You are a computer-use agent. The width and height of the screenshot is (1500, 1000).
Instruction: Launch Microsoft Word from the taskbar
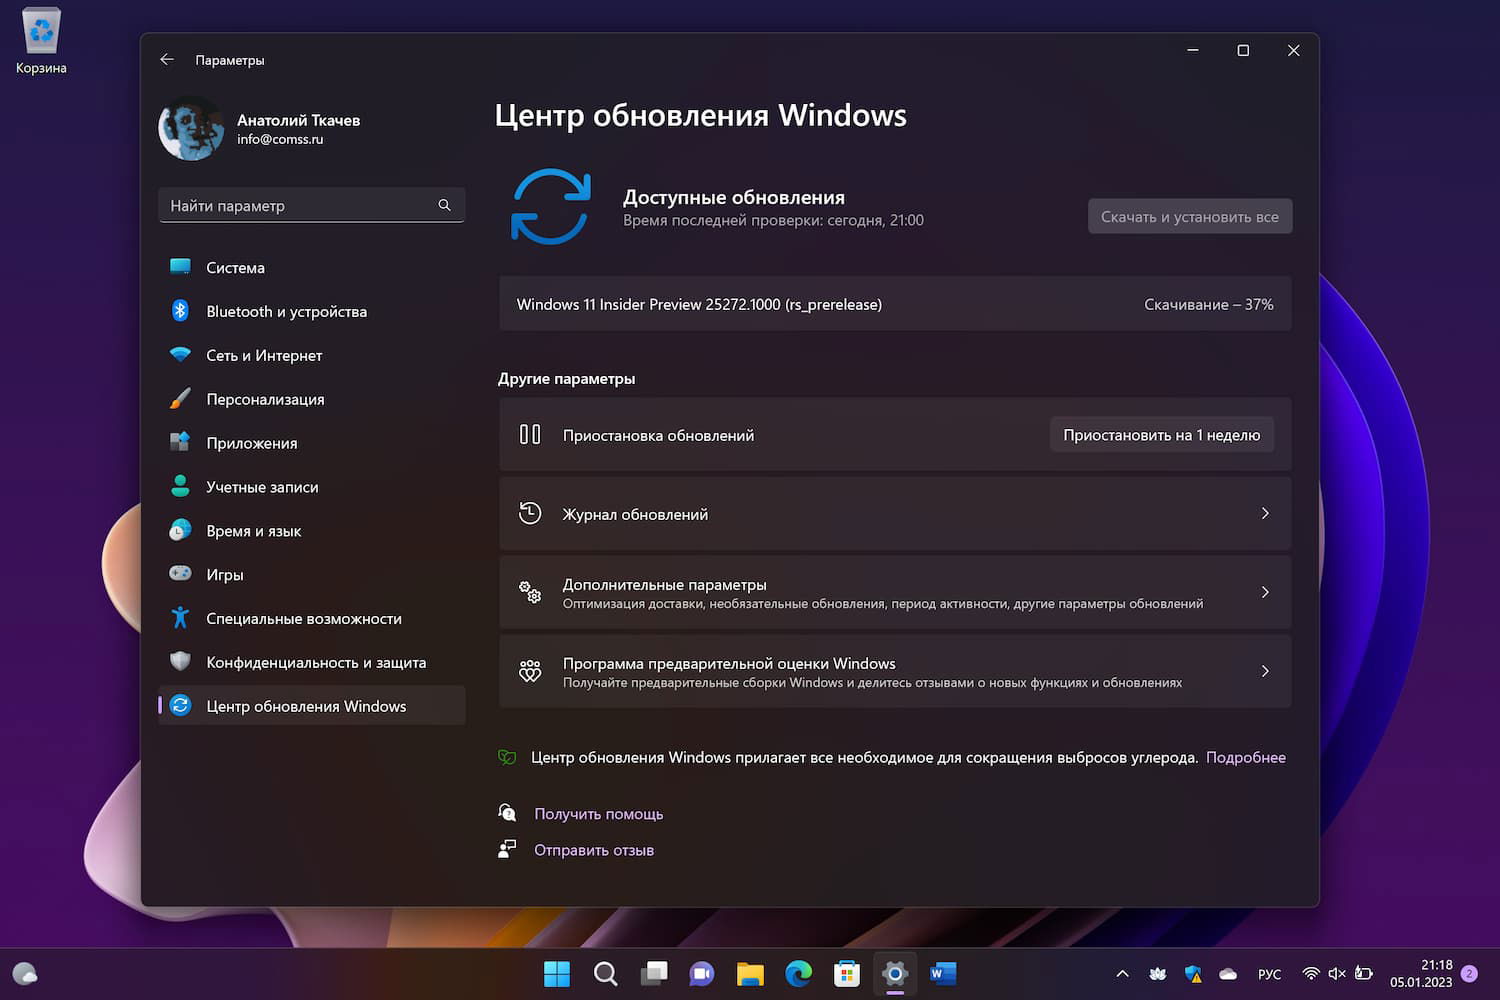[942, 973]
